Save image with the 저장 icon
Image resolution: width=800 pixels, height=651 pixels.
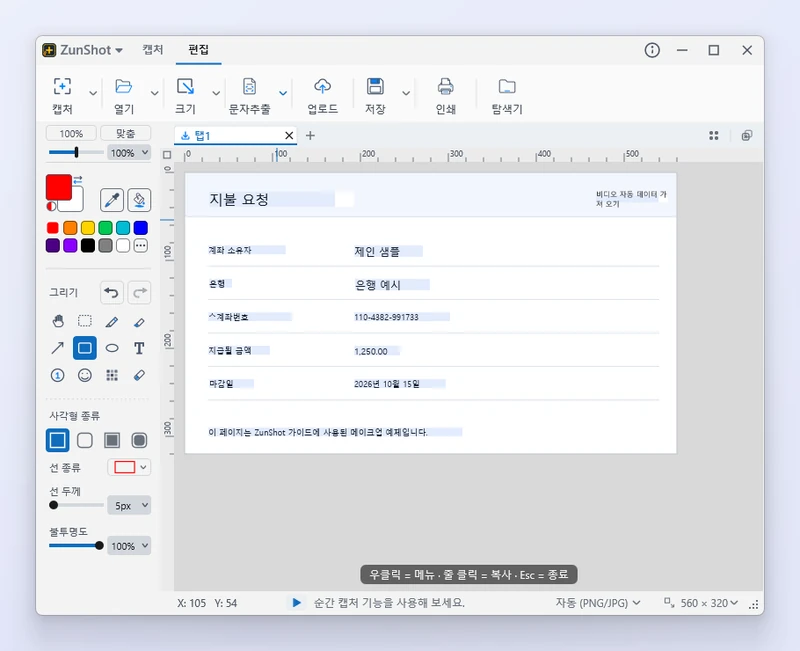(x=375, y=87)
